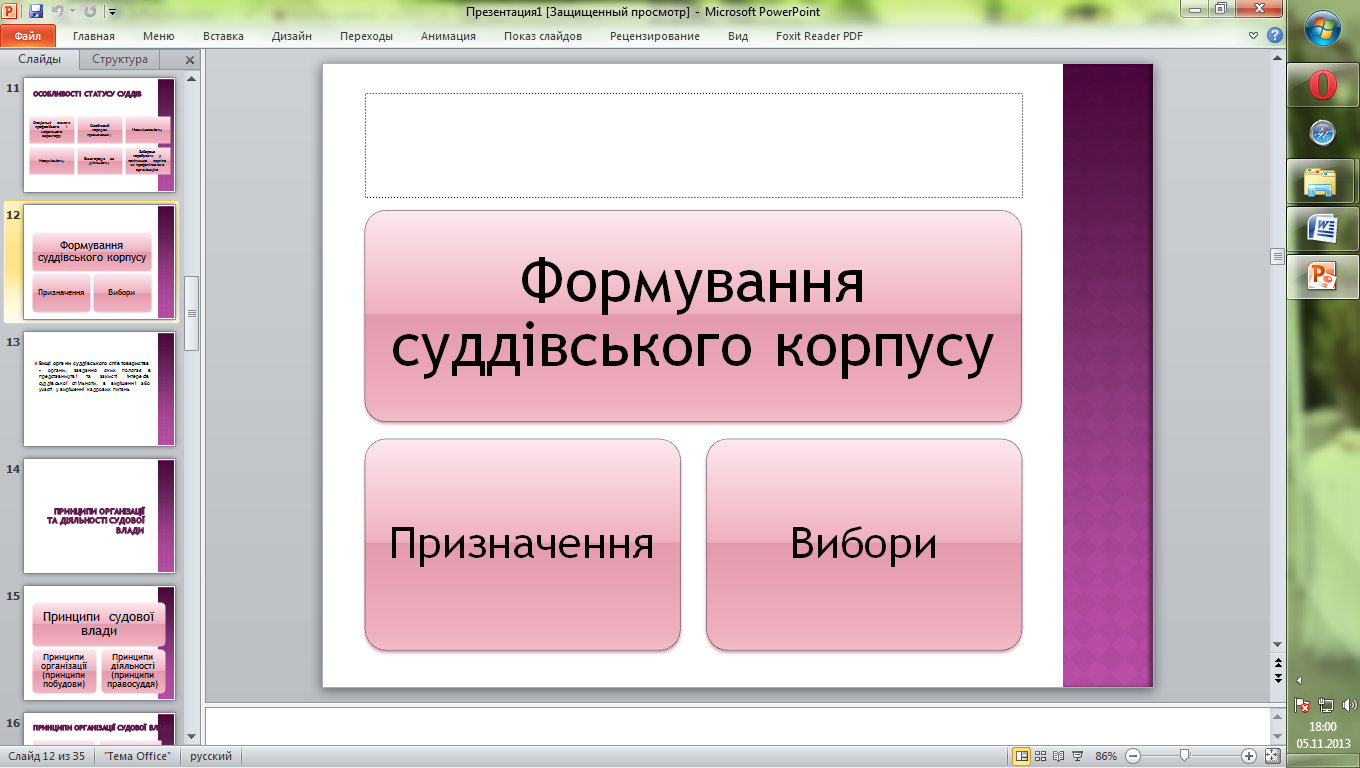Viewport: 1360px width, 768px height.
Task: Select the Вибори shape on slide
Action: tap(864, 544)
